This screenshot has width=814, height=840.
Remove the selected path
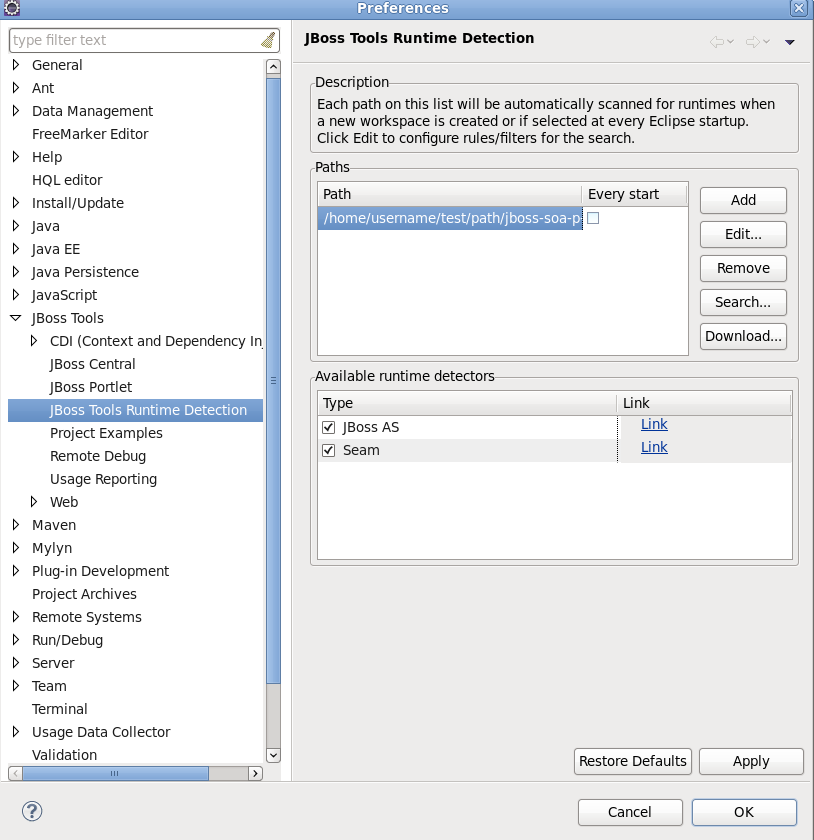pyautogui.click(x=743, y=268)
